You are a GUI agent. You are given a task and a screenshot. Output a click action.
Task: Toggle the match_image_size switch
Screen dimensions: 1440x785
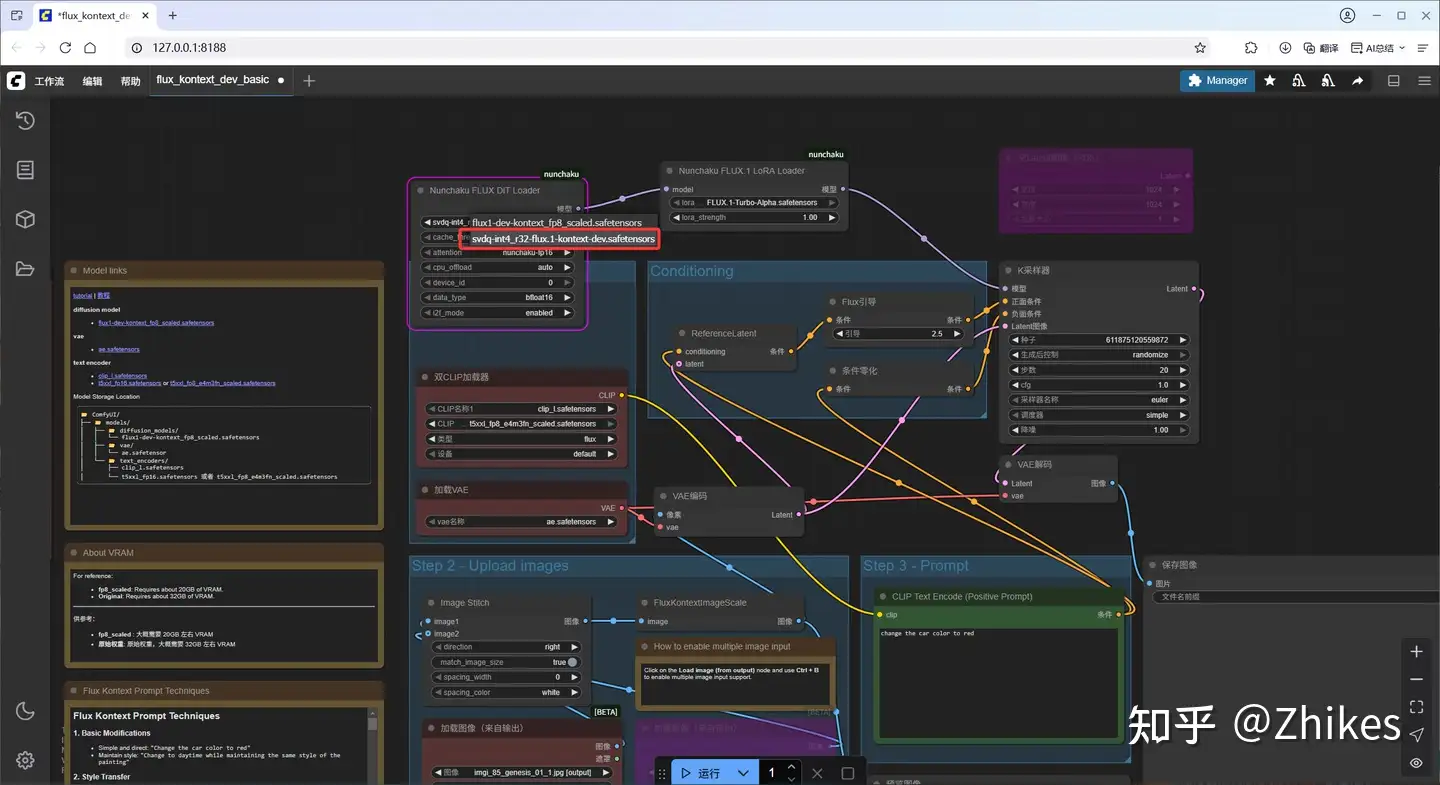pyautogui.click(x=572, y=662)
